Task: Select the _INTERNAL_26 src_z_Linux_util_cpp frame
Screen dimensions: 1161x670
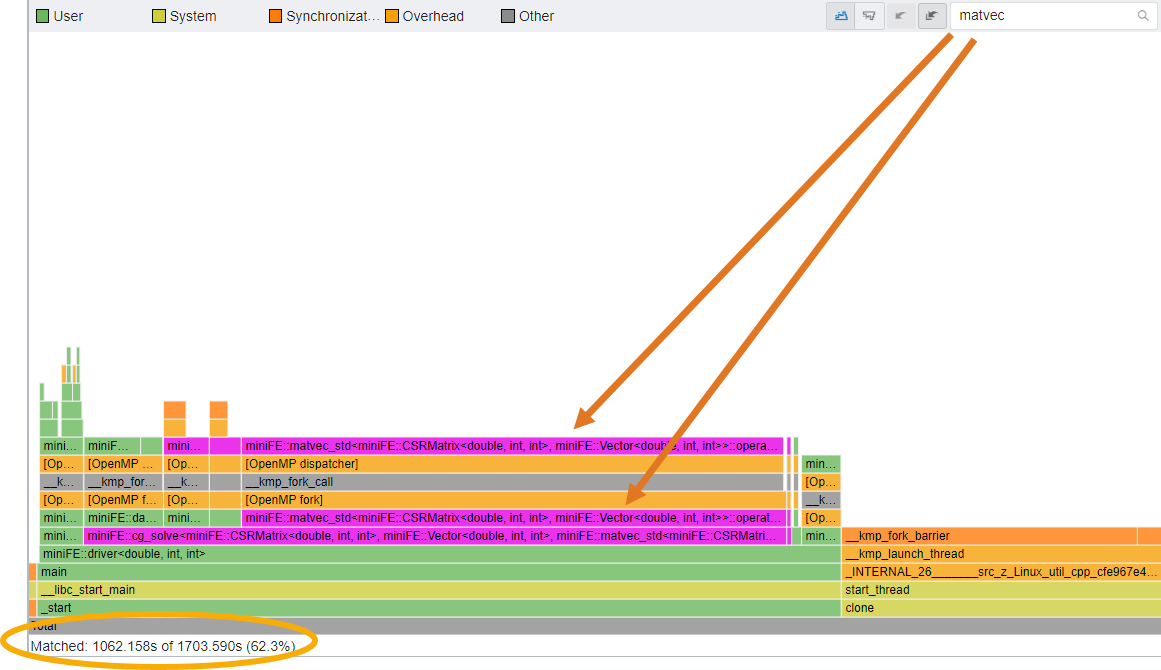Action: click(1001, 572)
